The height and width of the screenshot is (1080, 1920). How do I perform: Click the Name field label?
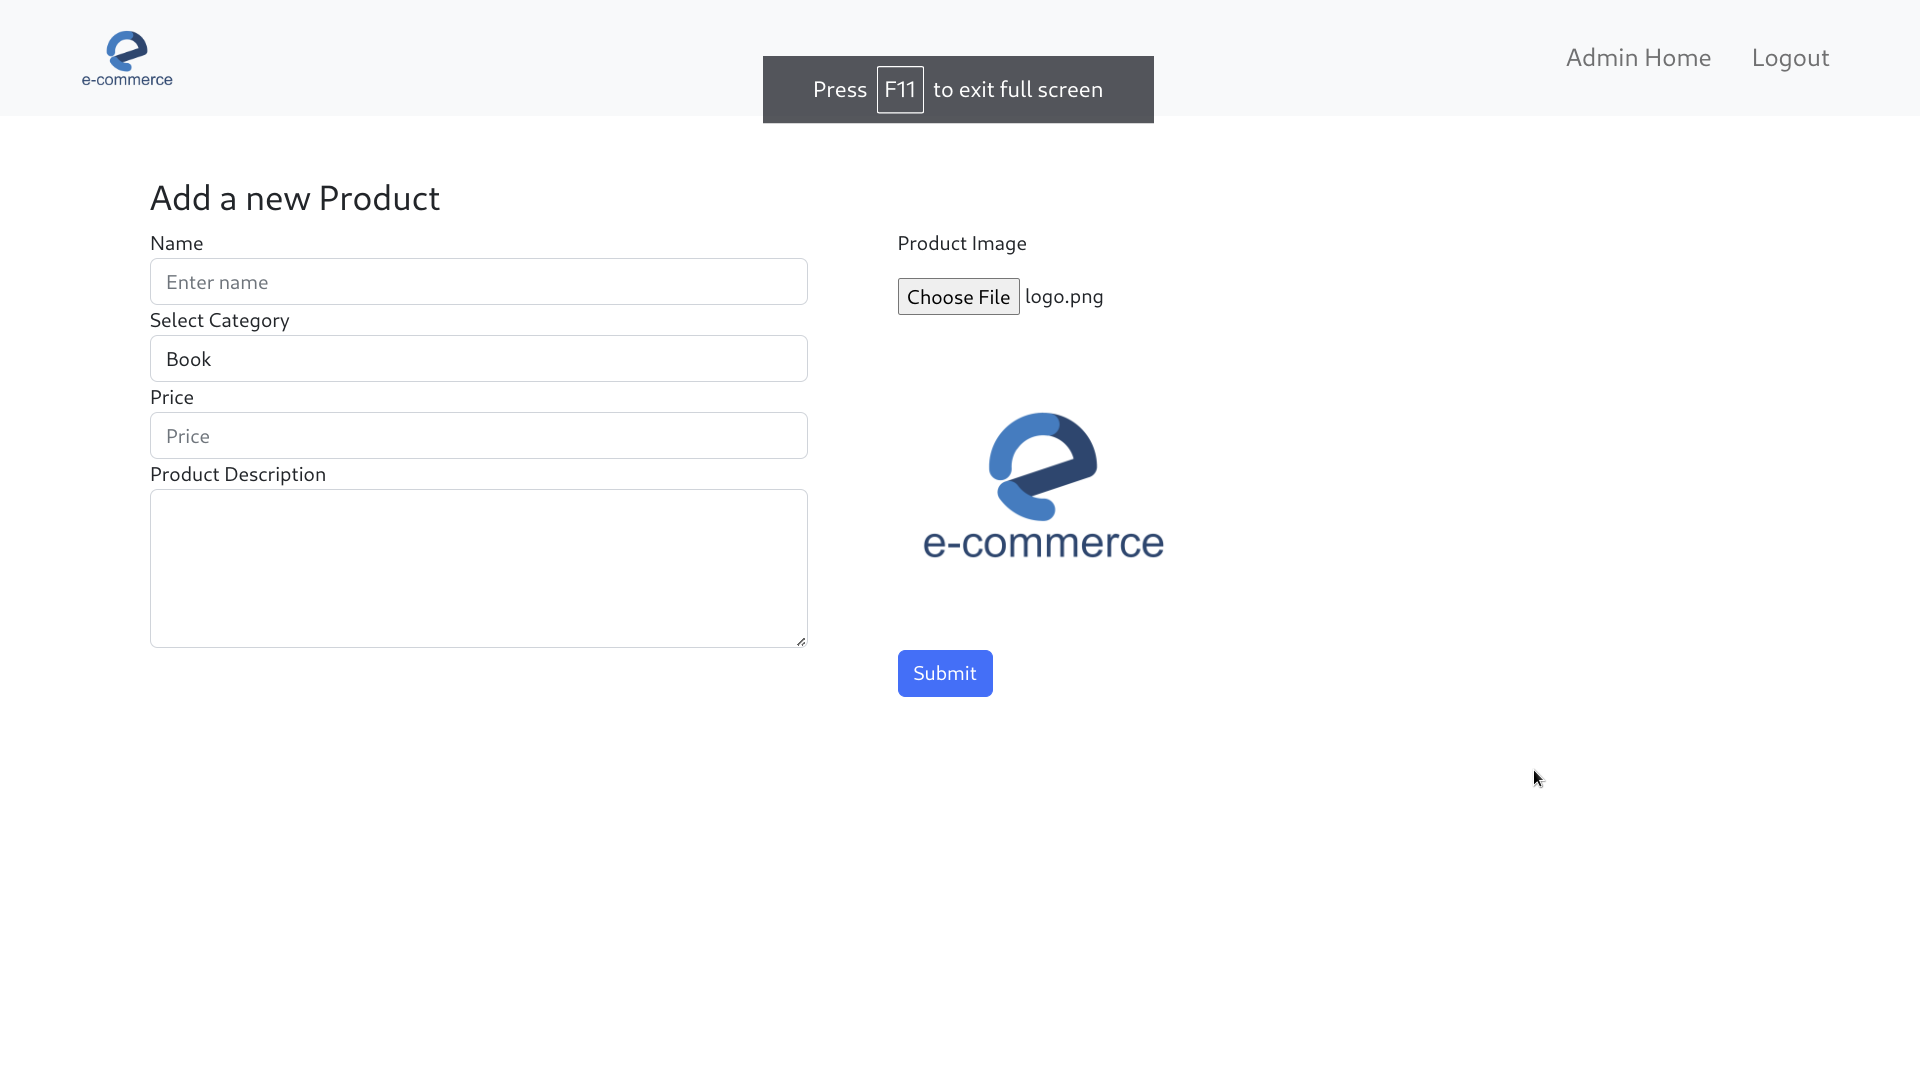(x=176, y=243)
